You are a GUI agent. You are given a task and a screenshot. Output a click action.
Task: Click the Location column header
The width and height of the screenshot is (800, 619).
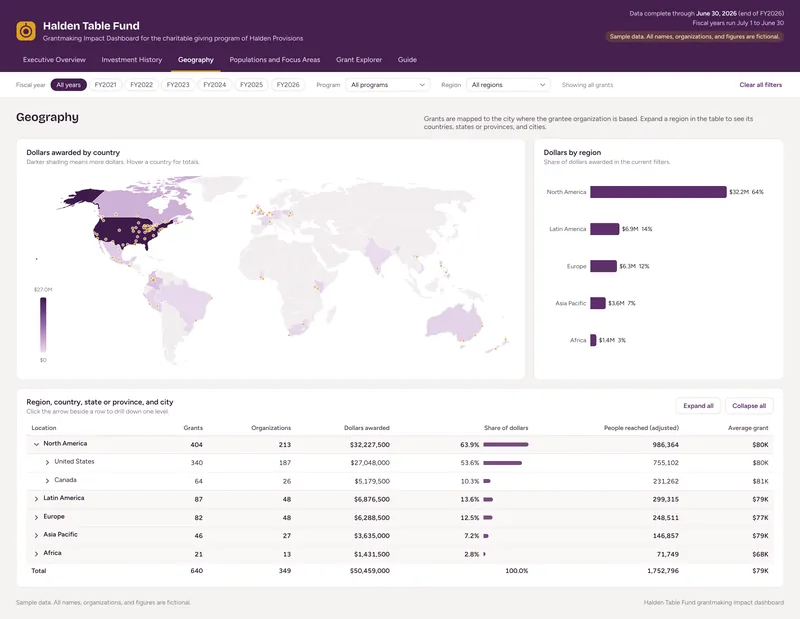coord(44,428)
